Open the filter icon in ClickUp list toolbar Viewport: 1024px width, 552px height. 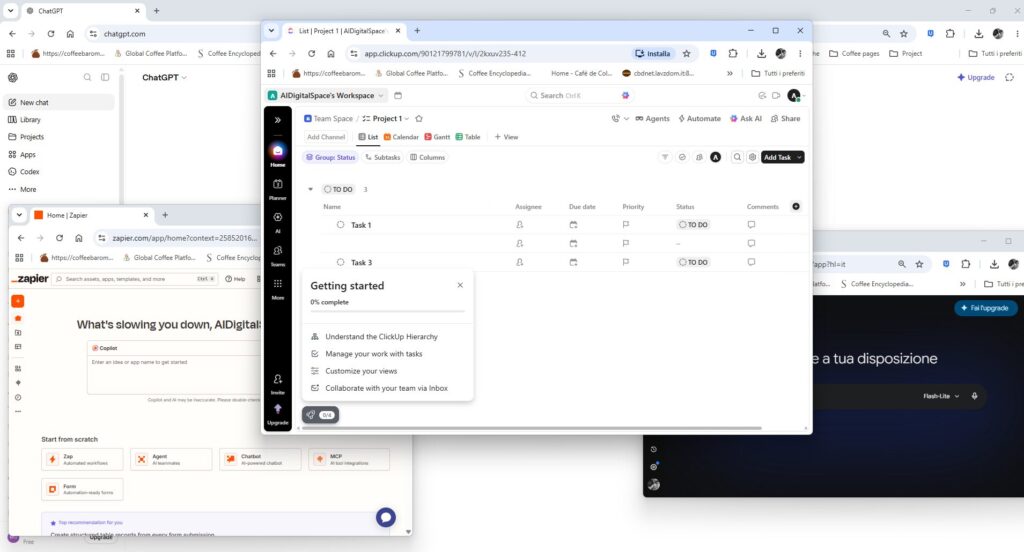click(665, 157)
